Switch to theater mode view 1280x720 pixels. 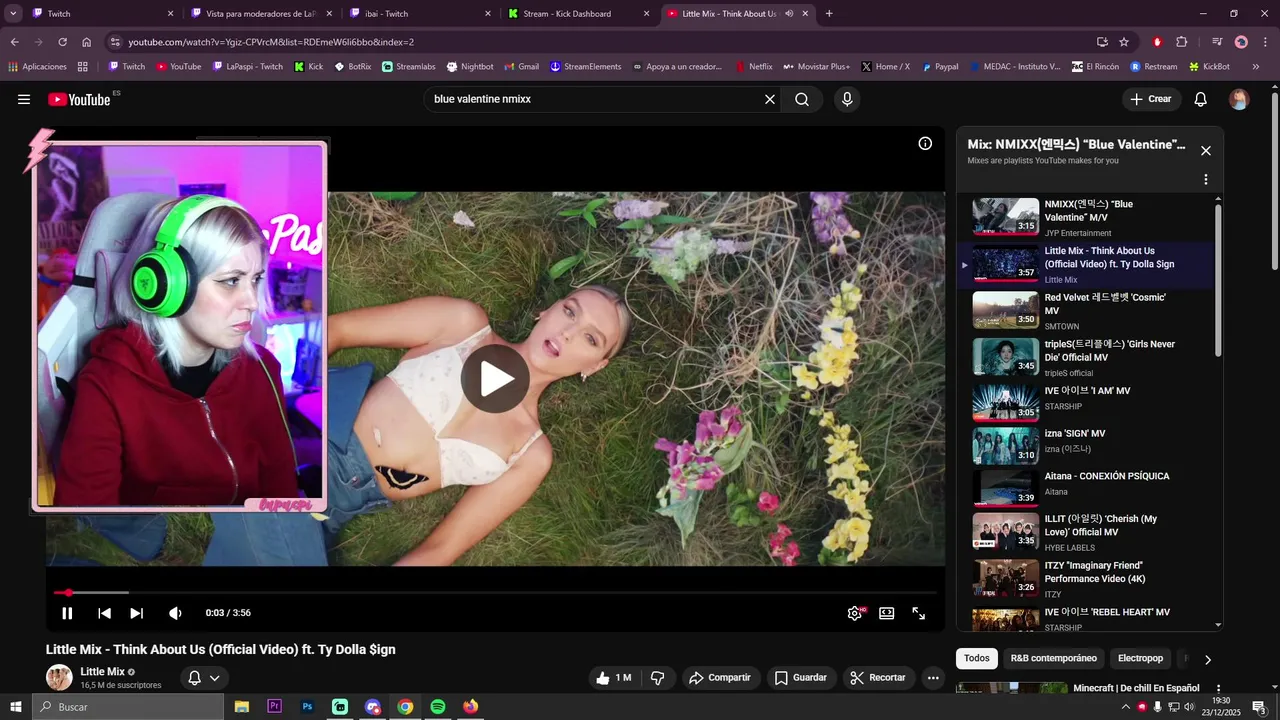point(887,613)
